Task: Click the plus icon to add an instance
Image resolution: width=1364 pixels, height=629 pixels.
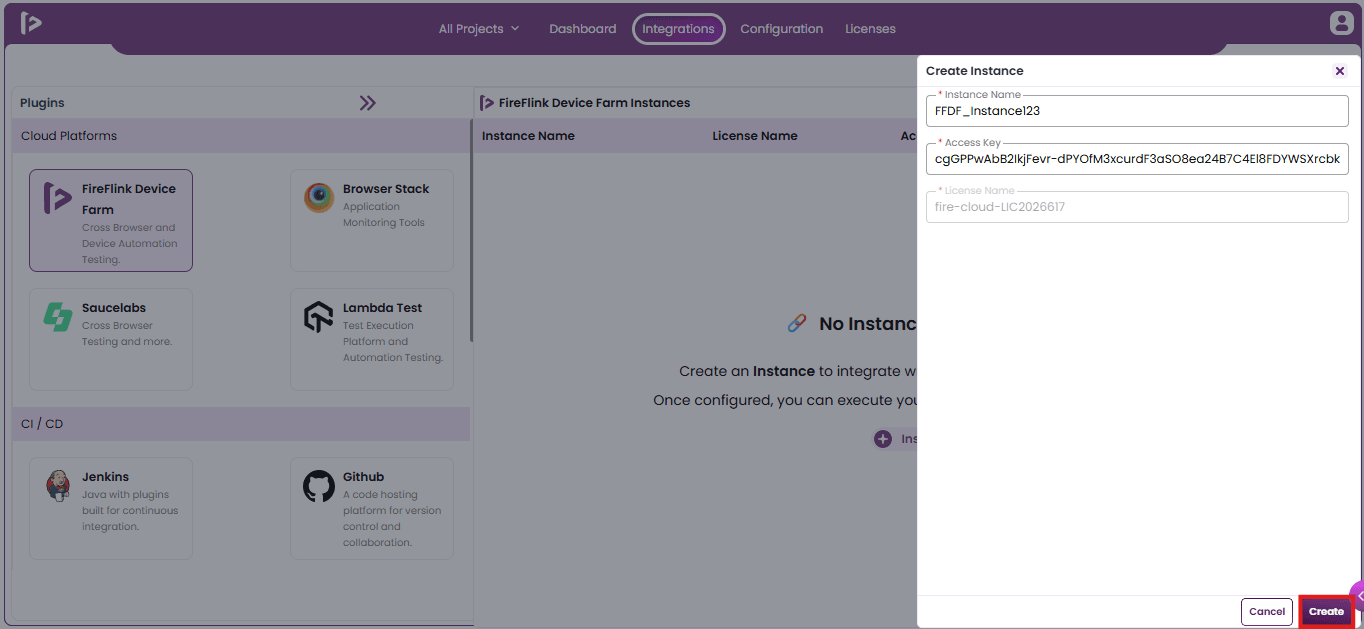Action: [x=883, y=439]
